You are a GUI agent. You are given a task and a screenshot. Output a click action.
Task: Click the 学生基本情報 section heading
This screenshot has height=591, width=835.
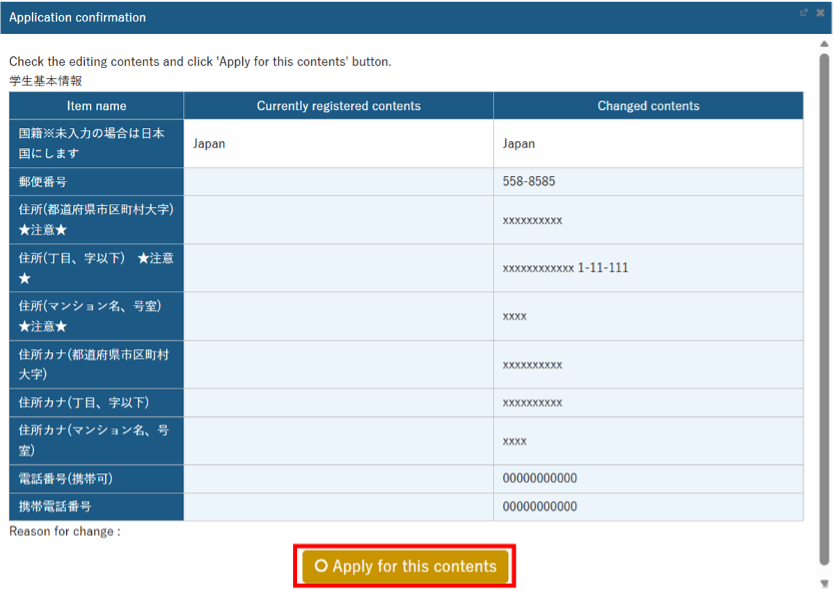coord(45,80)
